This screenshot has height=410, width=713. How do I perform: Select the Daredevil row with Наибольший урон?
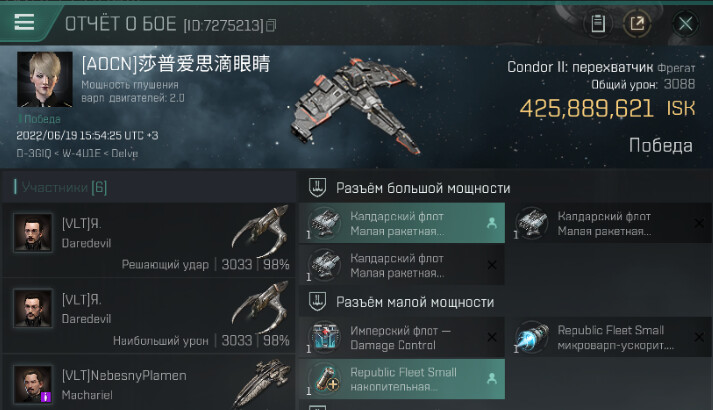tap(149, 316)
